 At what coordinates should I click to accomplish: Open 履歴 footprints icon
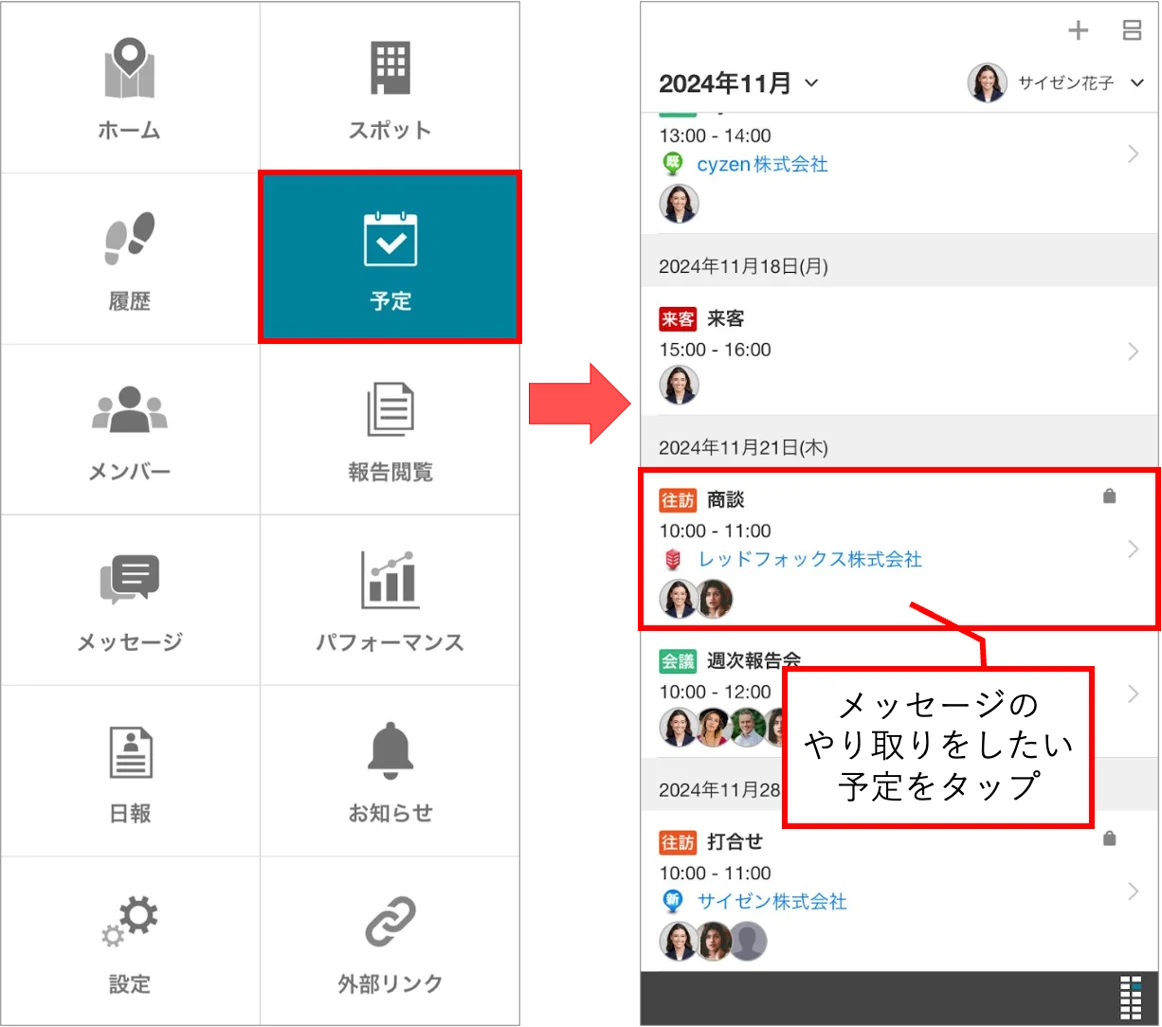coord(130,238)
